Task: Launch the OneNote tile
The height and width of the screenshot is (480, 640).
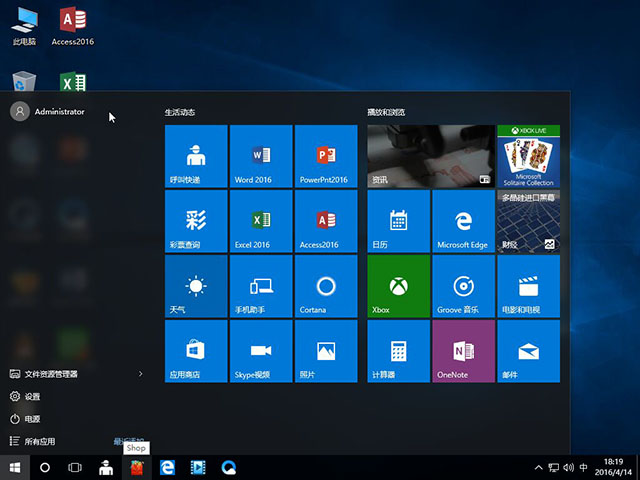Action: point(463,351)
